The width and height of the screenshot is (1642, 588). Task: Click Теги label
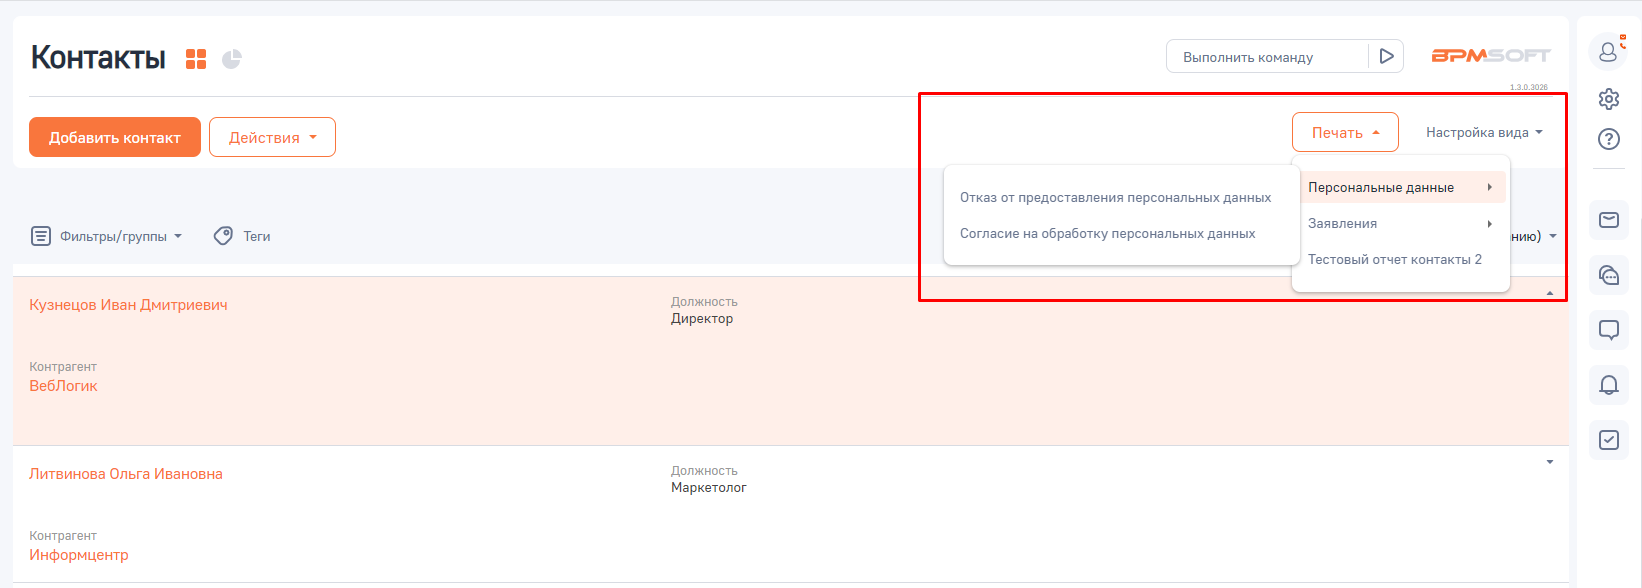[x=257, y=236]
